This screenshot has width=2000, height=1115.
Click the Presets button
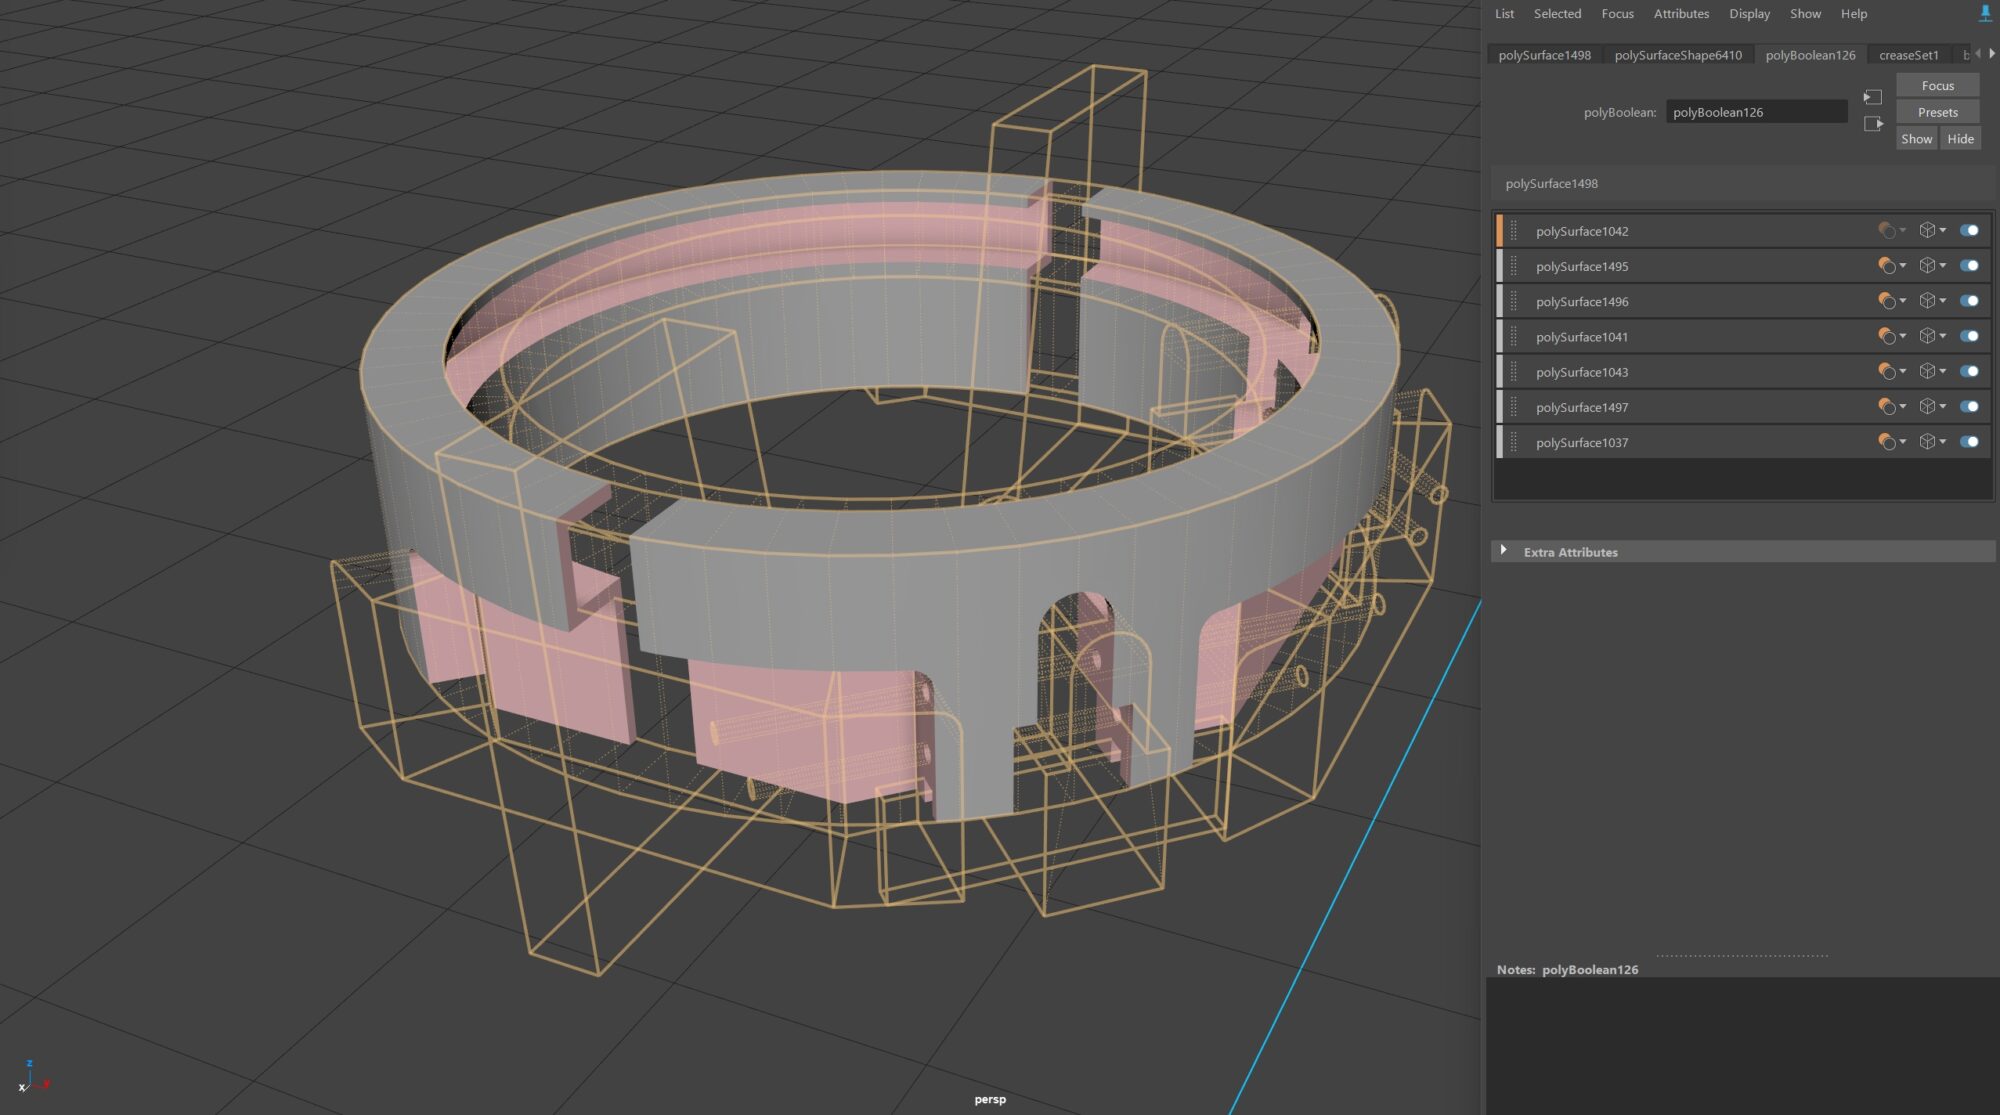pyautogui.click(x=1937, y=112)
